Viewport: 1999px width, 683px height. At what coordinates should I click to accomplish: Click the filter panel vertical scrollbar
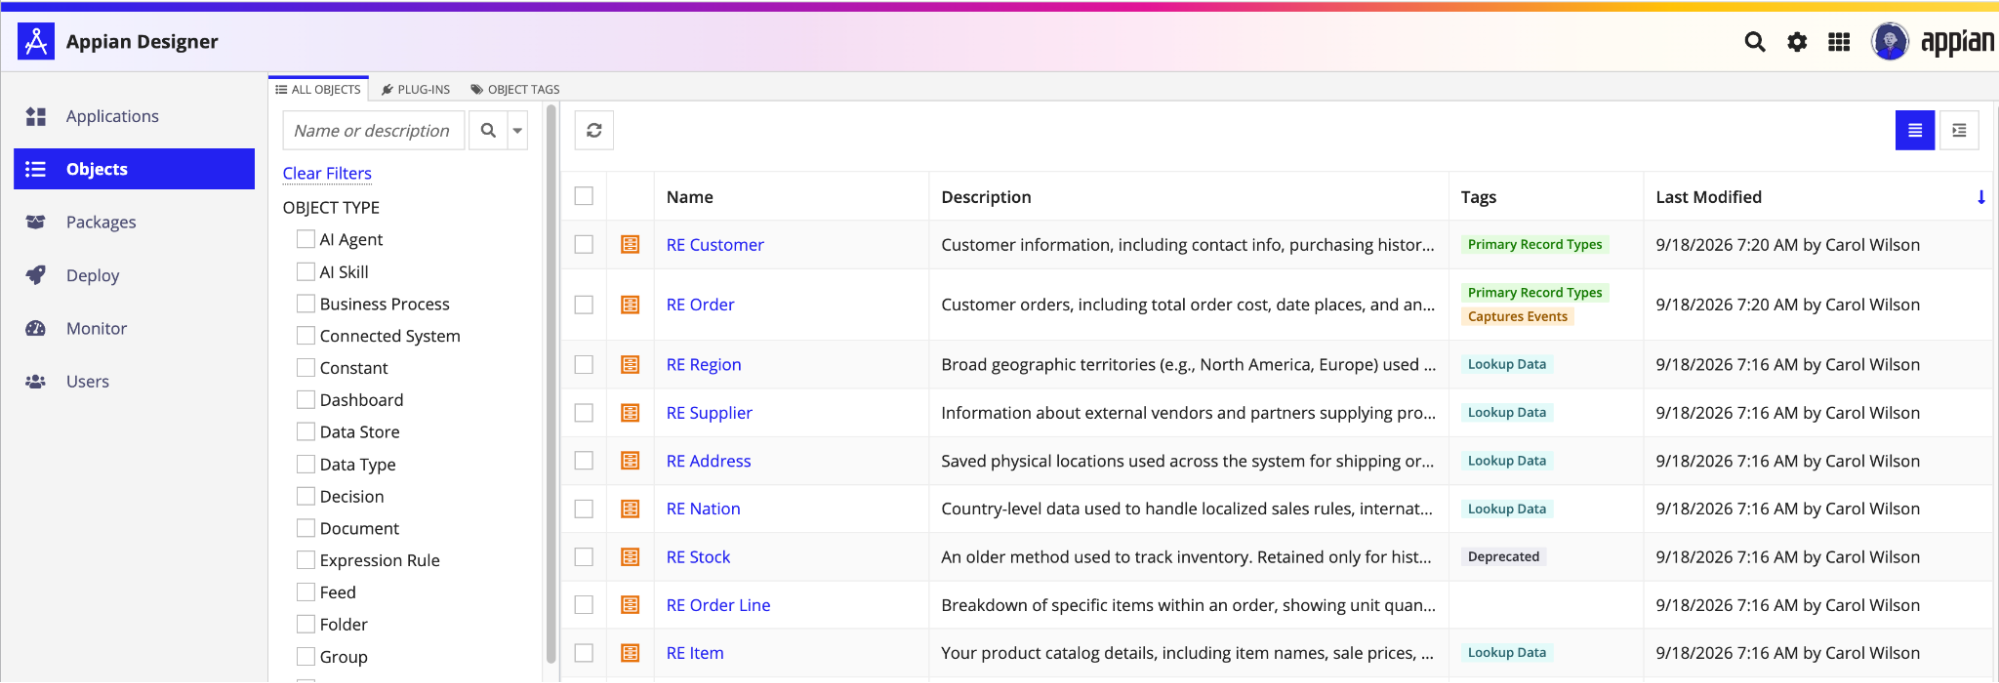tap(551, 385)
